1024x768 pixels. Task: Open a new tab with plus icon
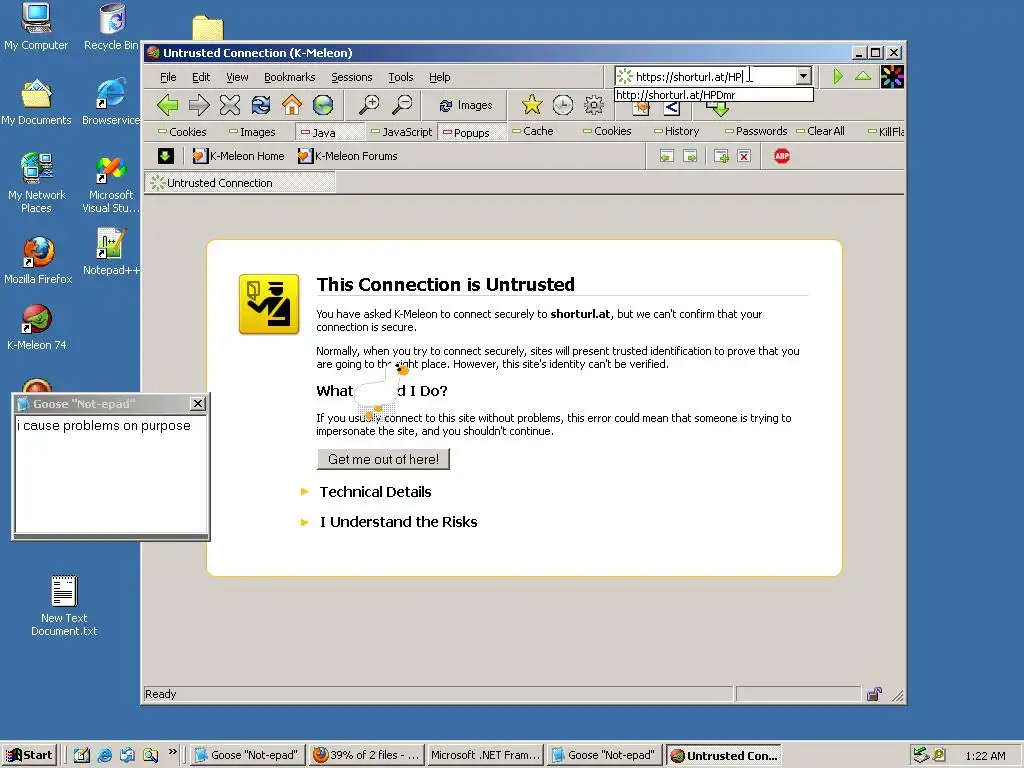click(721, 156)
